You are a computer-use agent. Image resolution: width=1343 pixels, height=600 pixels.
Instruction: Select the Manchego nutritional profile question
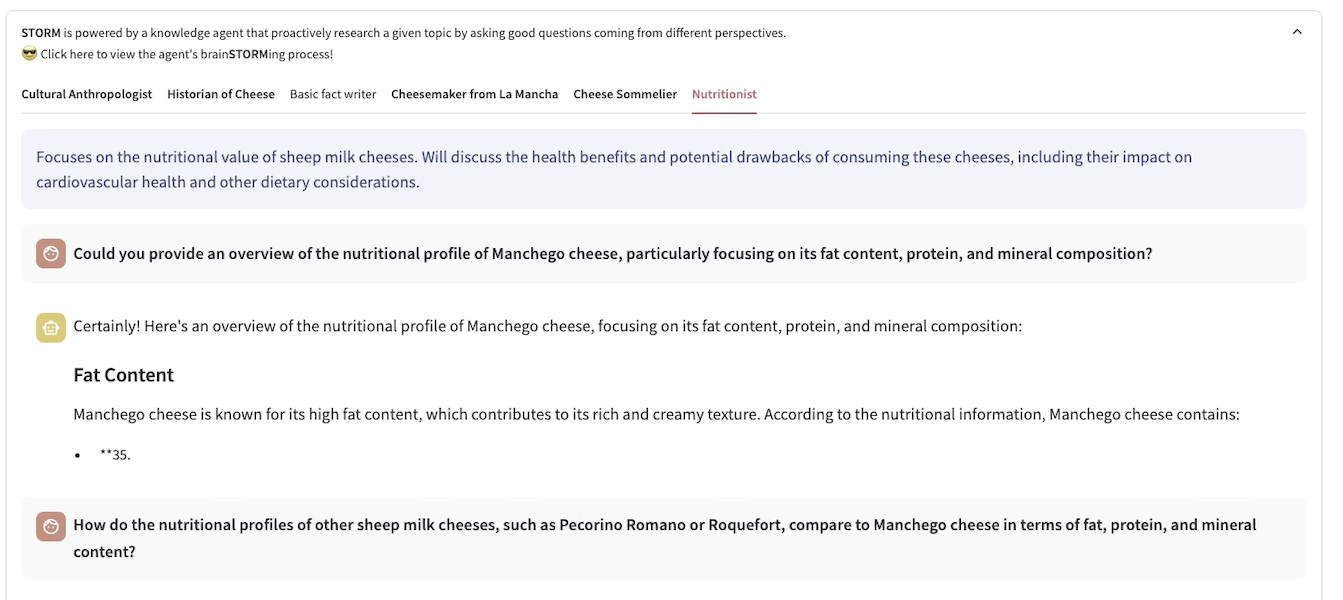click(x=613, y=253)
